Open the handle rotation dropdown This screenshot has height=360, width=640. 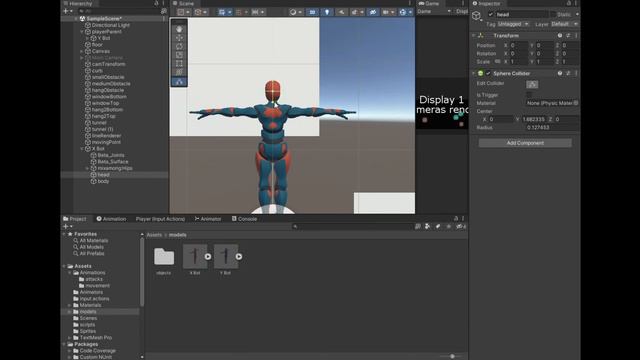(201, 12)
